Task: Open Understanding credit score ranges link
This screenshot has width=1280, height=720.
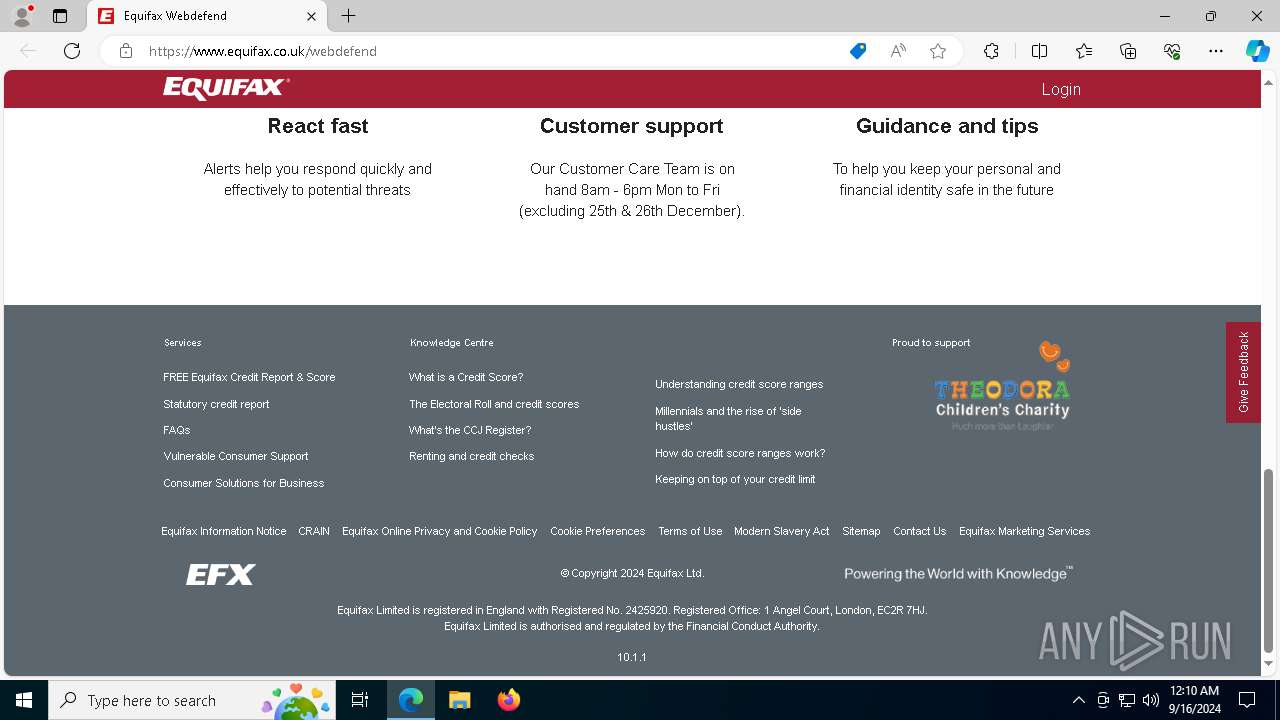Action: [x=739, y=384]
